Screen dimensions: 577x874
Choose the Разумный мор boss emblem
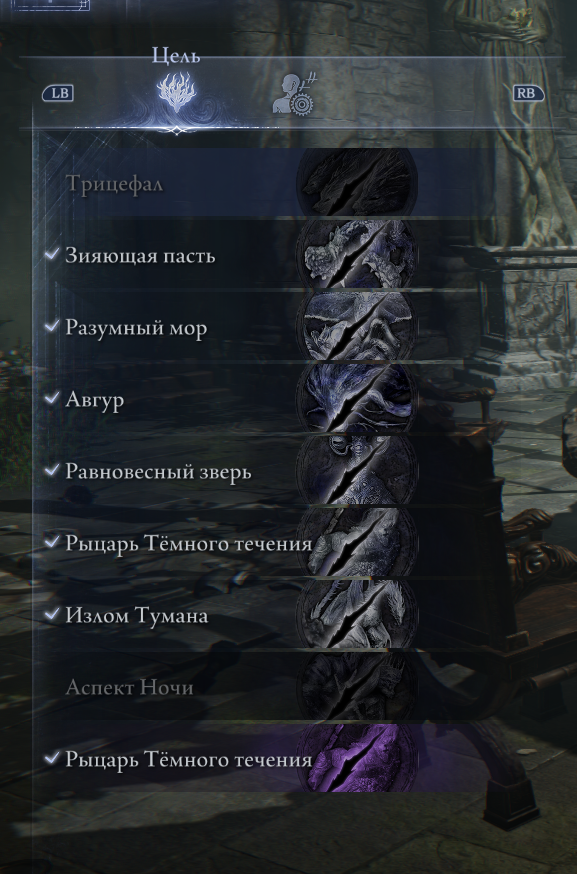[358, 326]
